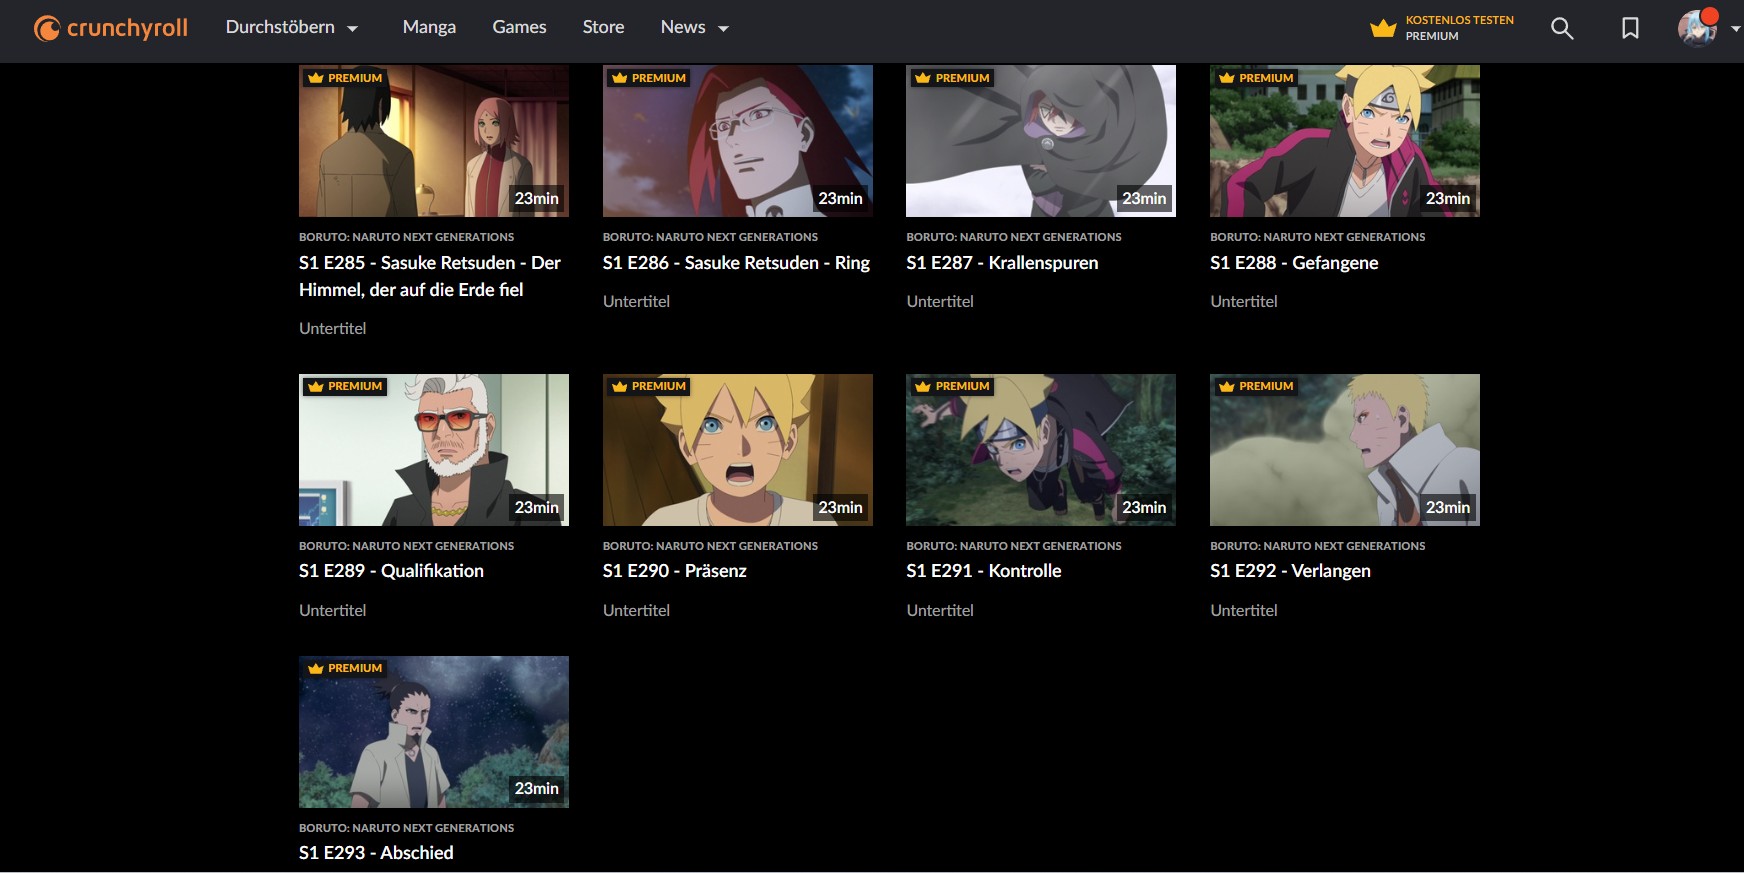Open thumbnail of episode E293 Abschied
This screenshot has width=1744, height=873.
(x=434, y=732)
